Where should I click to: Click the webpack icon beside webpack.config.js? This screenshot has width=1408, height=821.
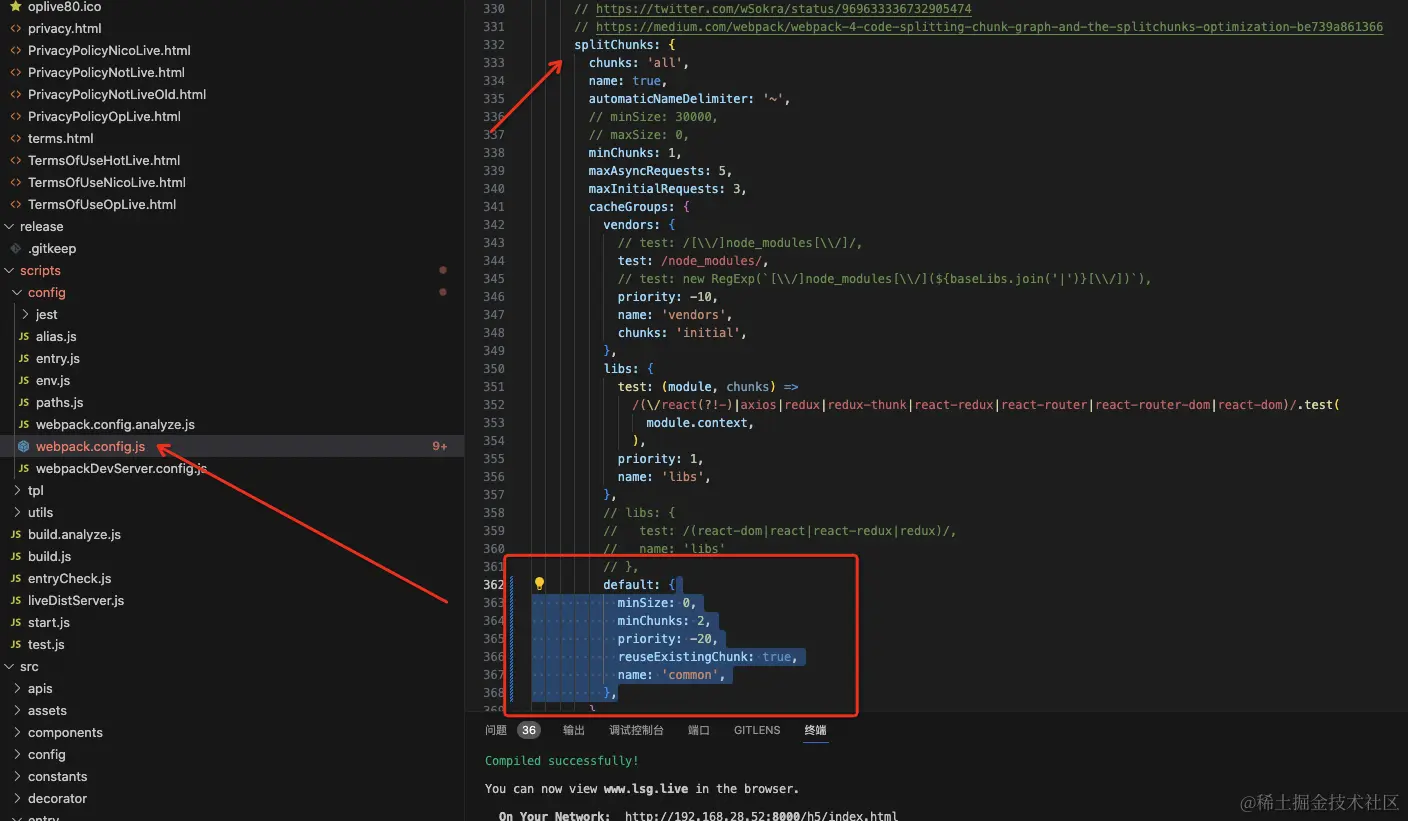click(24, 446)
